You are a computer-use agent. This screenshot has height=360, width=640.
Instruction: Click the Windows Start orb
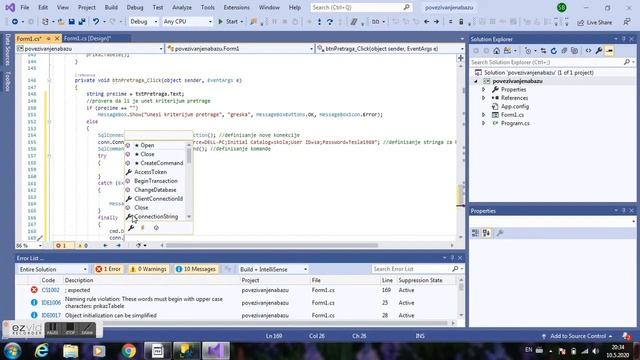[13, 351]
